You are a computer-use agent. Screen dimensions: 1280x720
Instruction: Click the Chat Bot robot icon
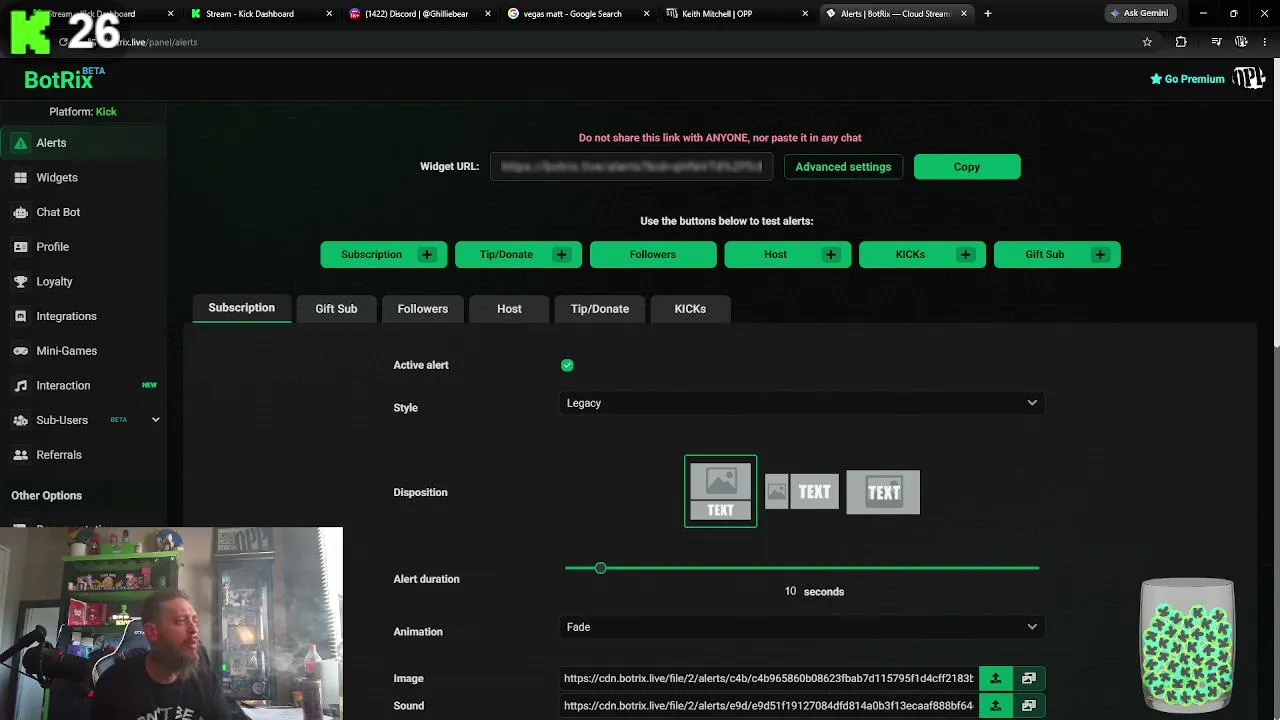(x=20, y=212)
